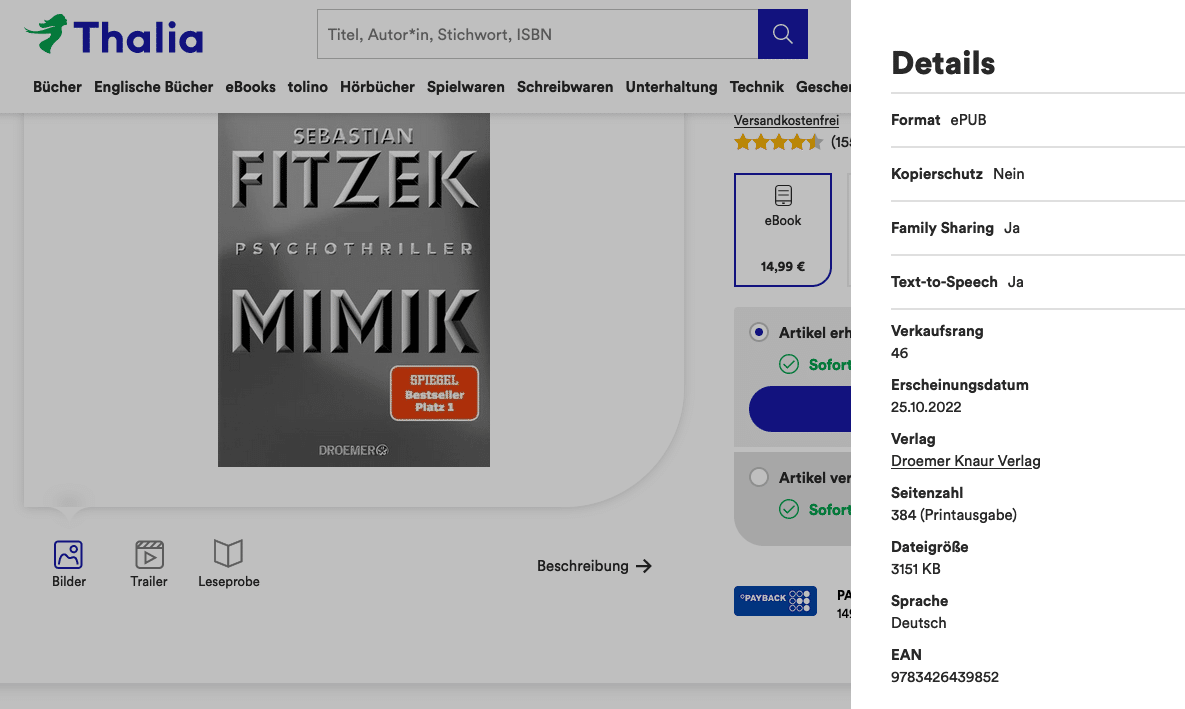Click the Erscheinungsdatum value 25.10.2022
Image resolution: width=1185 pixels, height=709 pixels.
coord(926,407)
